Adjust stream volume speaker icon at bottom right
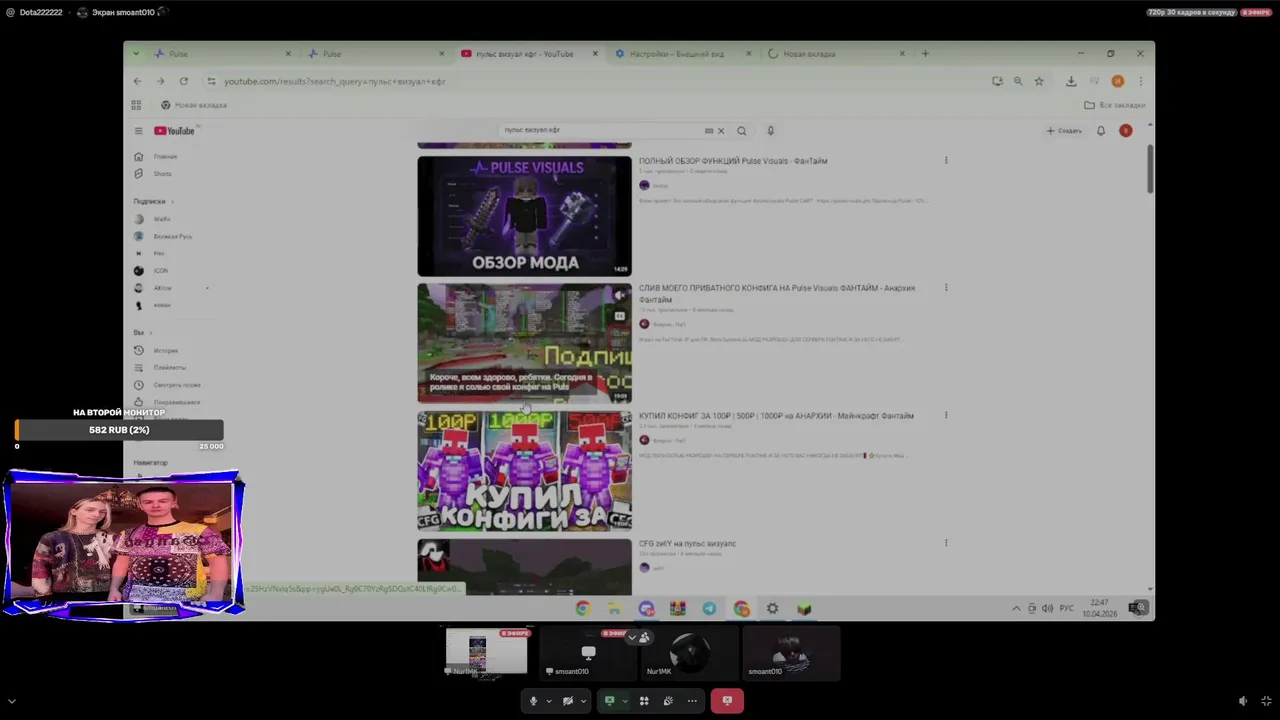1280x720 pixels. pos(1243,701)
